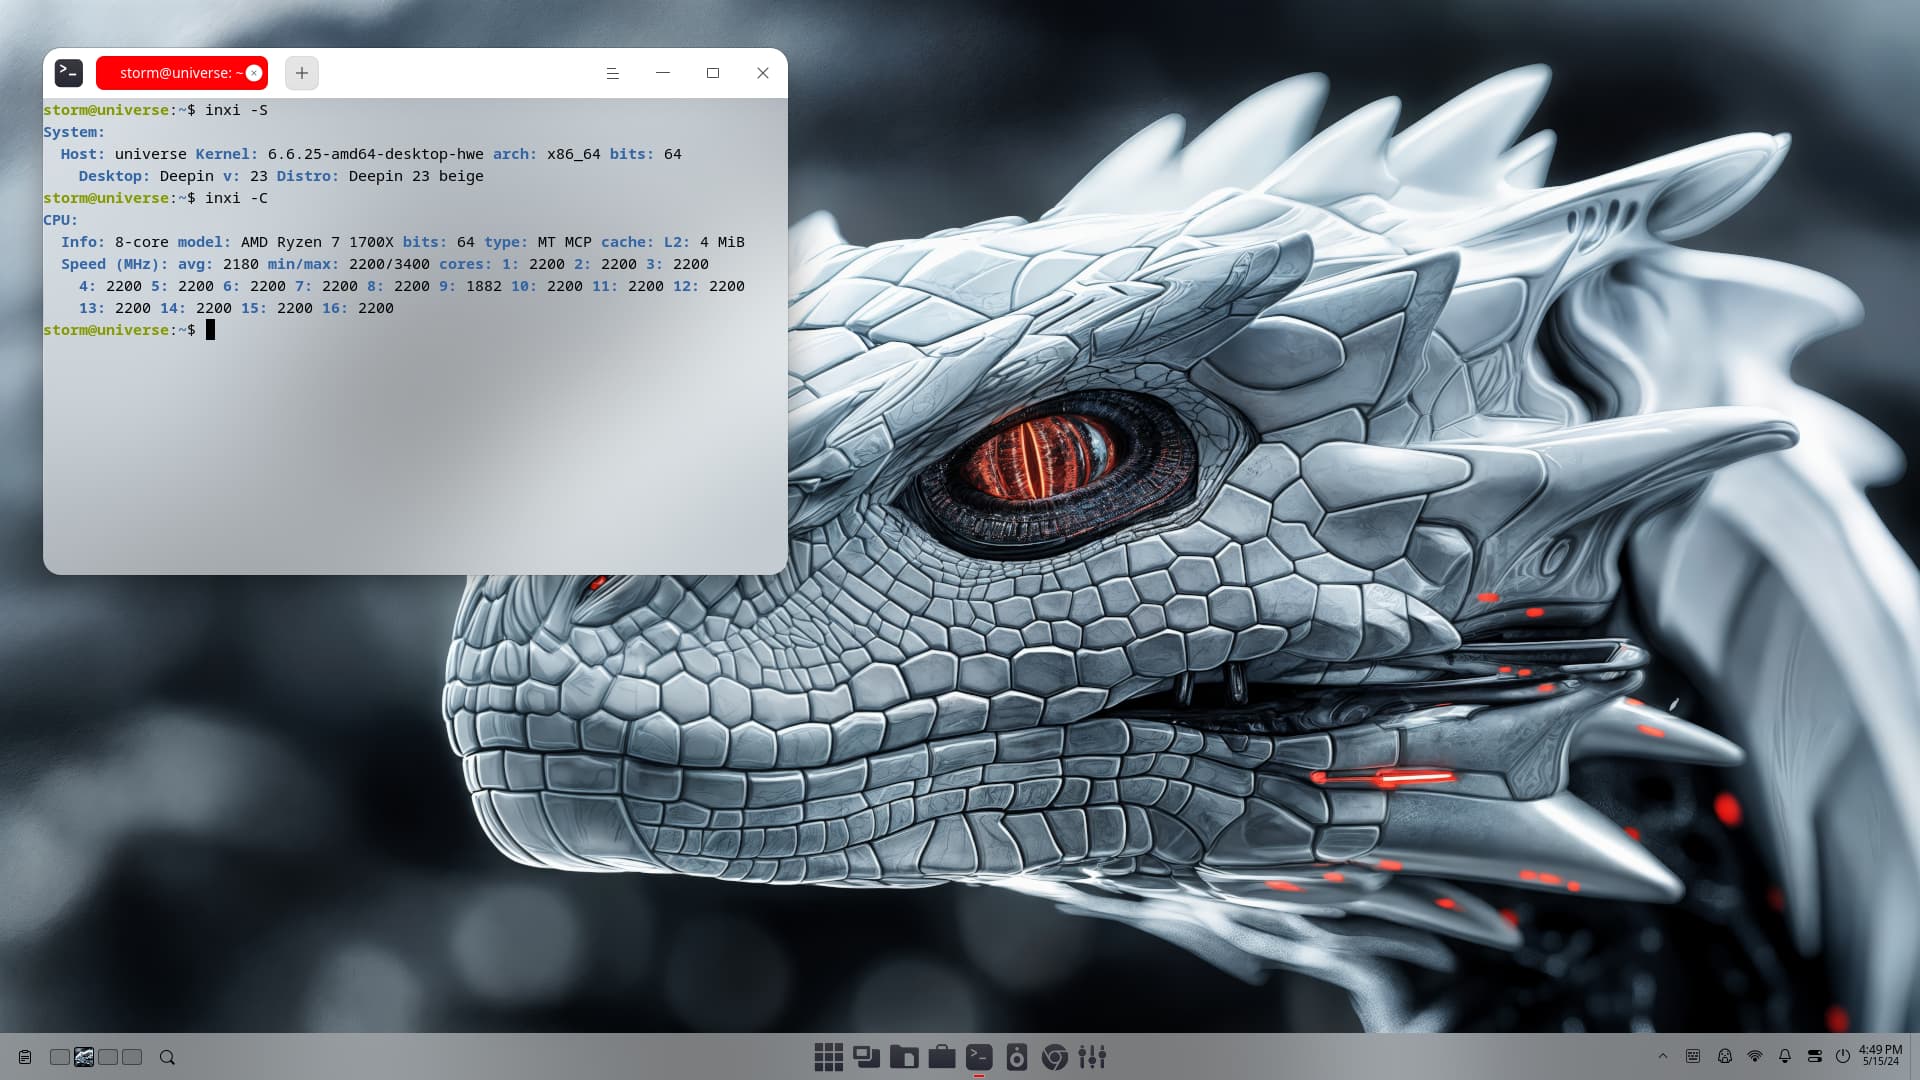Open the terminal hamburger menu
The height and width of the screenshot is (1080, 1920).
coord(613,73)
